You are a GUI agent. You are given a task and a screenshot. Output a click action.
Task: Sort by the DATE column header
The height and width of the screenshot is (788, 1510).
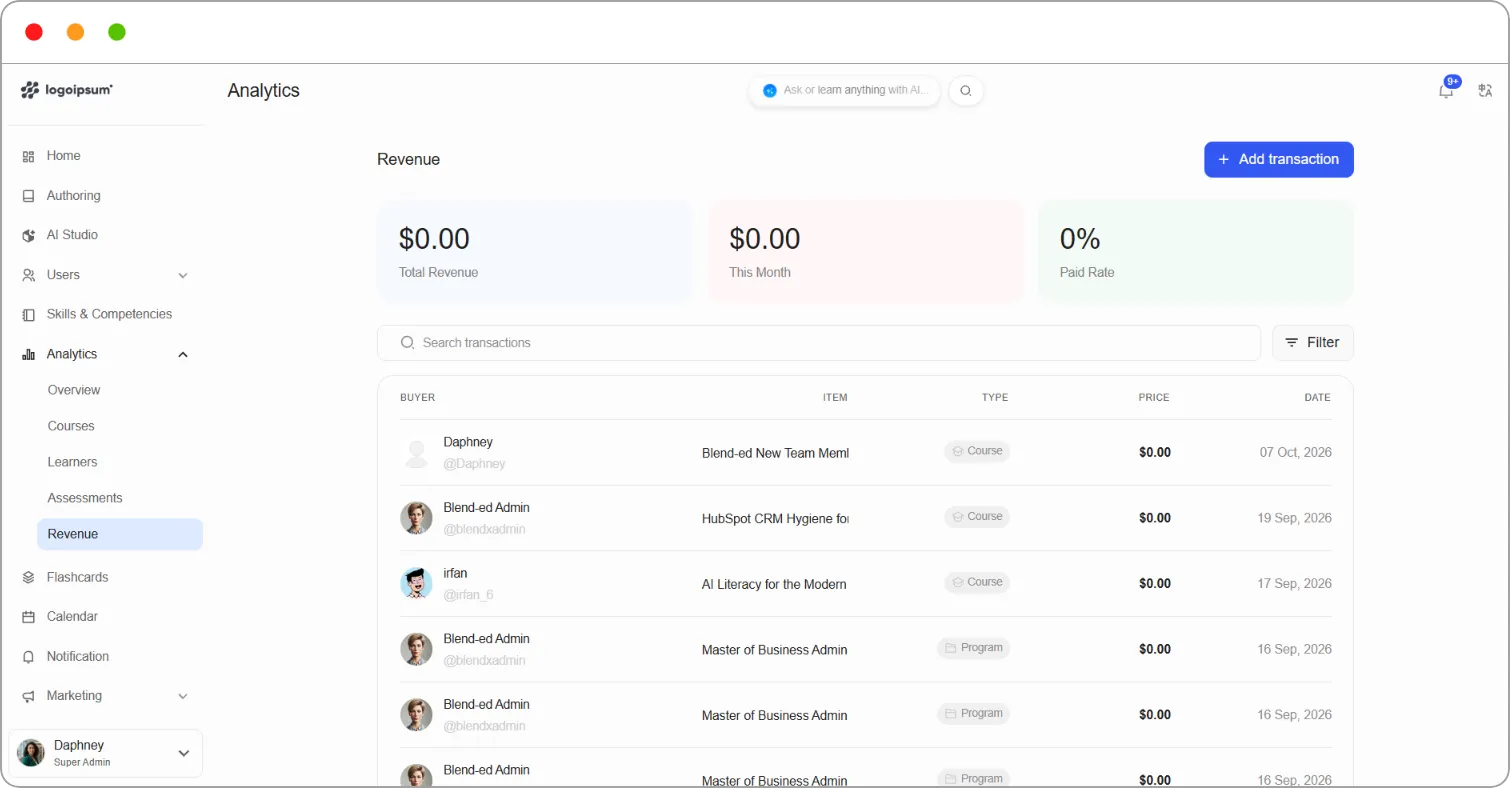[1317, 398]
